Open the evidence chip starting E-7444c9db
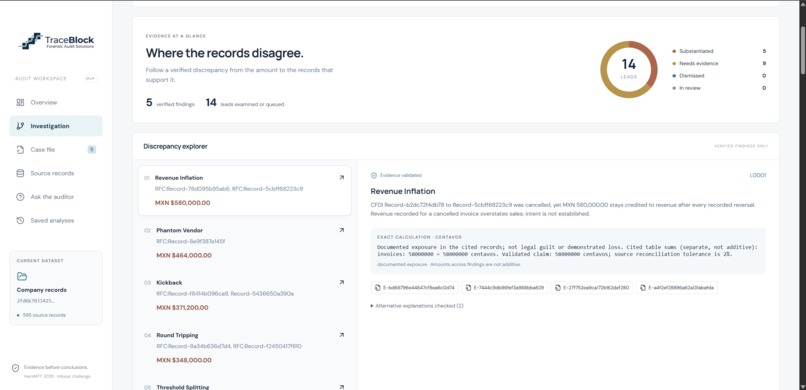806x390 pixels. (x=504, y=287)
